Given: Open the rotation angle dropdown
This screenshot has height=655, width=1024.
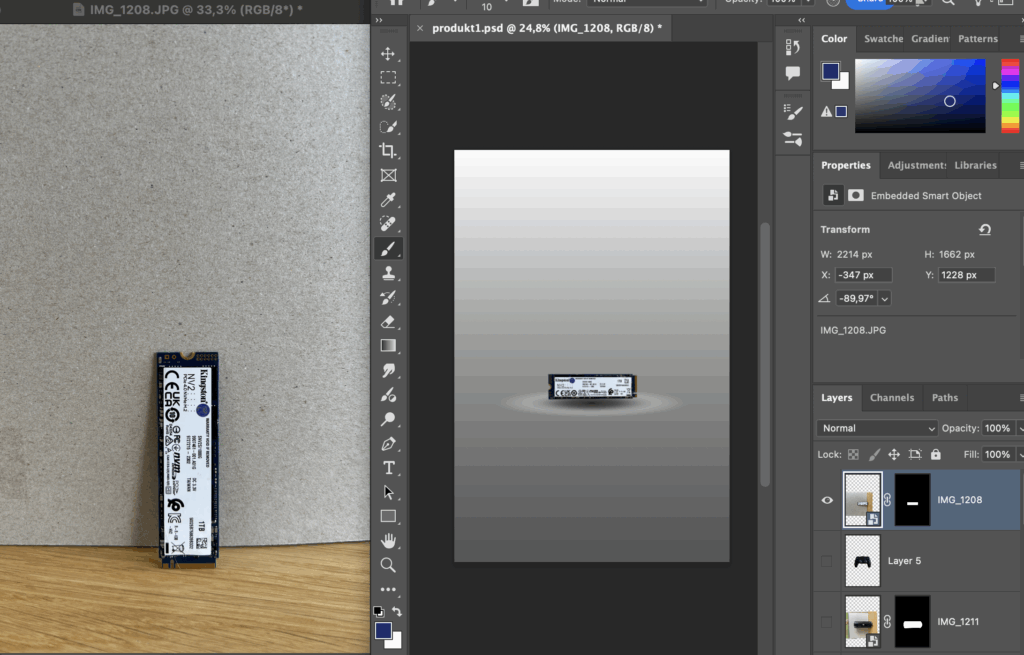Looking at the screenshot, I should click(x=884, y=298).
